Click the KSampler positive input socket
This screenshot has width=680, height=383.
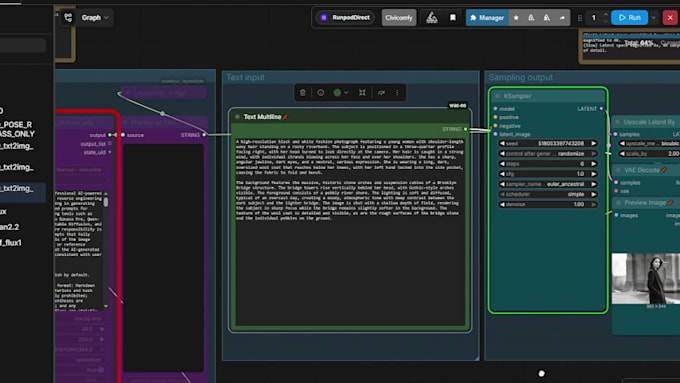pos(496,117)
